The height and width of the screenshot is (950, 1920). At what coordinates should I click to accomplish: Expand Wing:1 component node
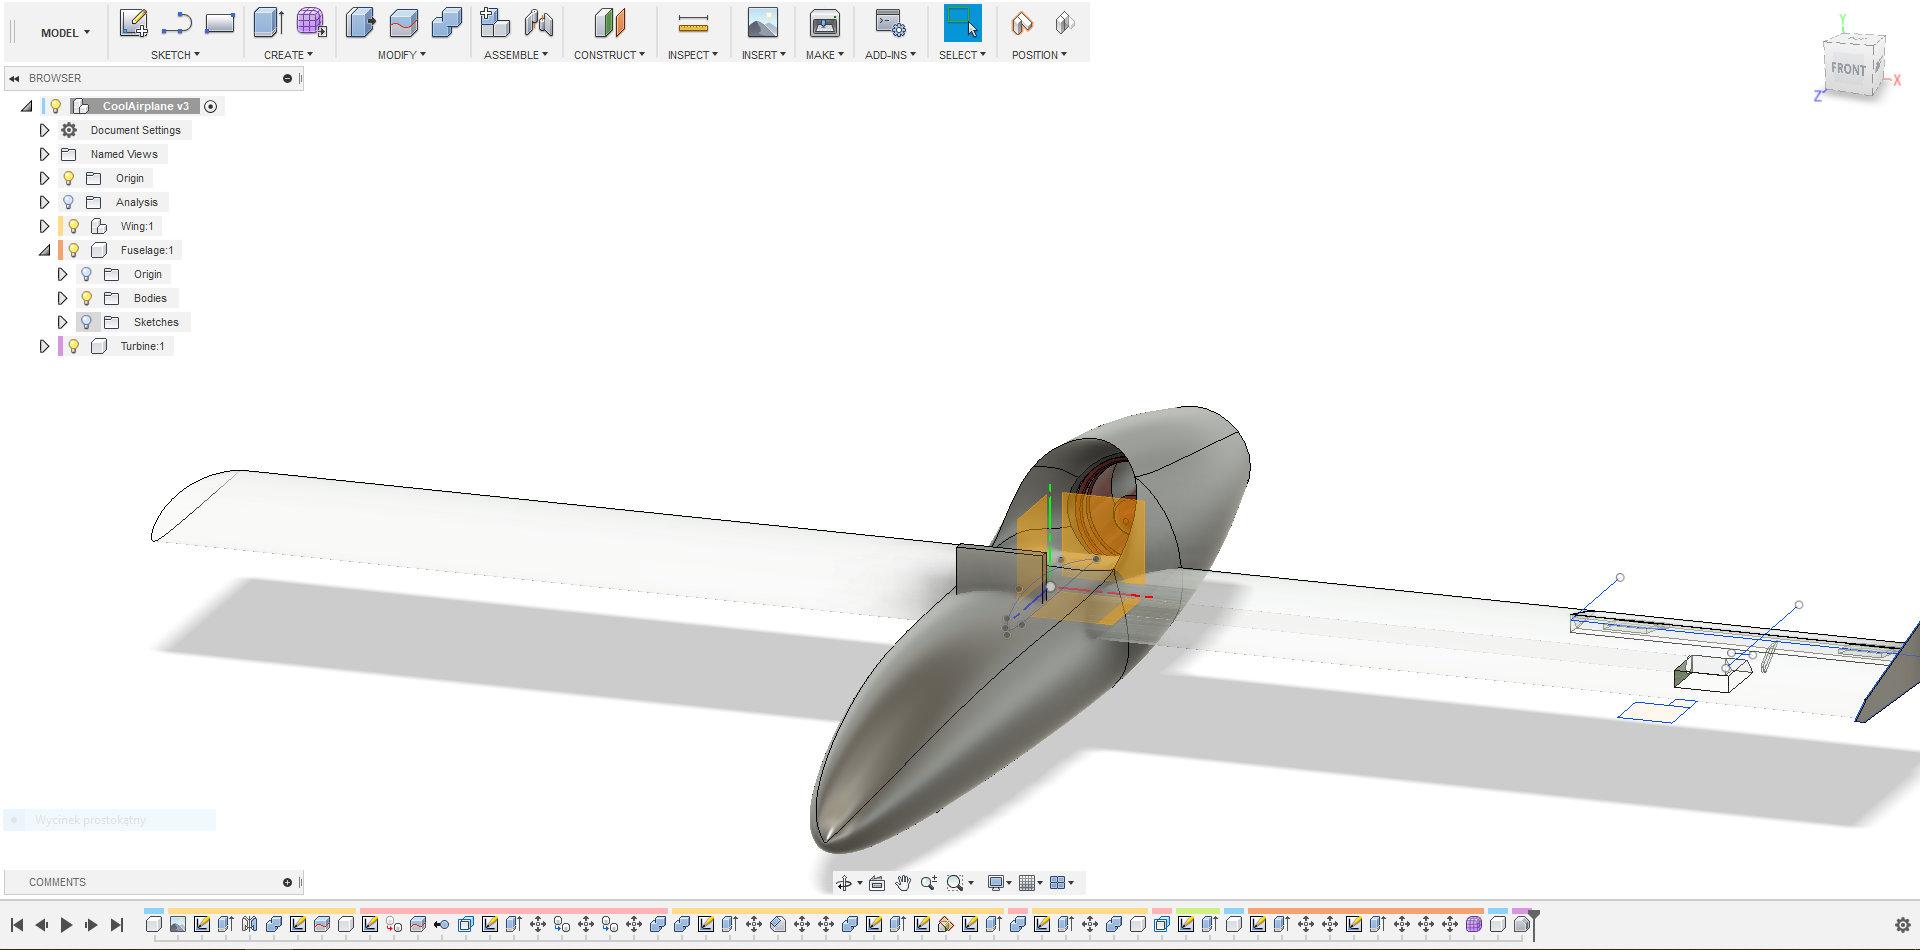[x=44, y=226]
